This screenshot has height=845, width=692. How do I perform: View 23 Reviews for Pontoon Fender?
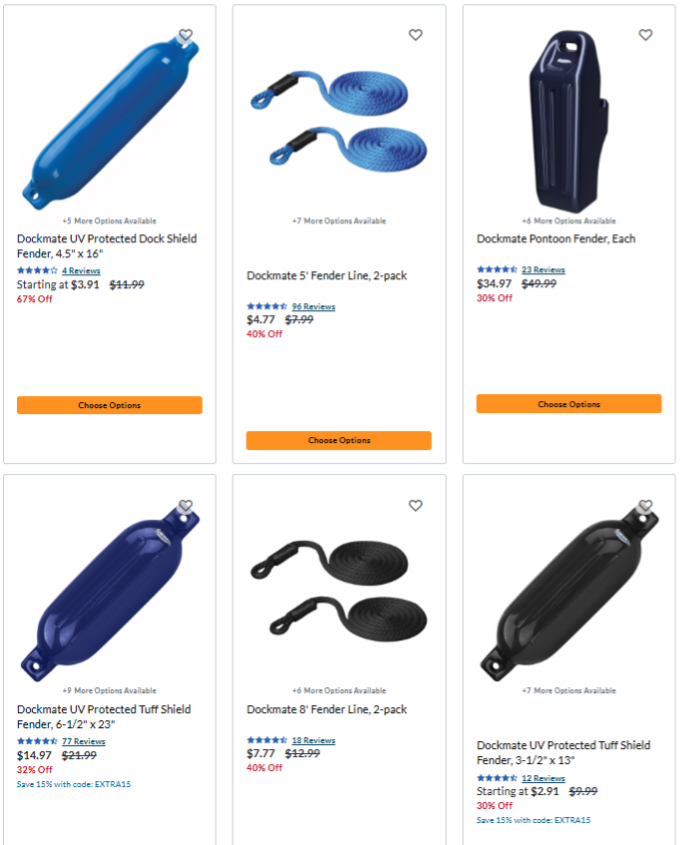pyautogui.click(x=543, y=270)
